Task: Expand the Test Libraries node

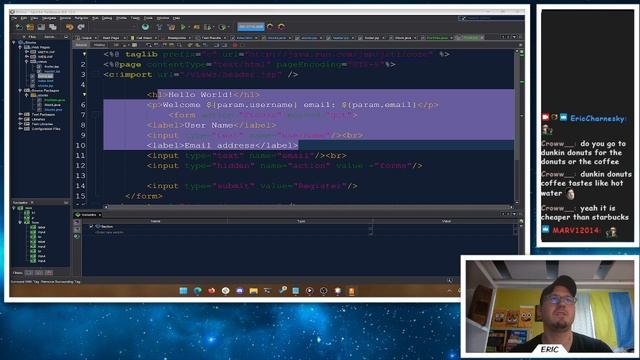Action: click(20, 124)
